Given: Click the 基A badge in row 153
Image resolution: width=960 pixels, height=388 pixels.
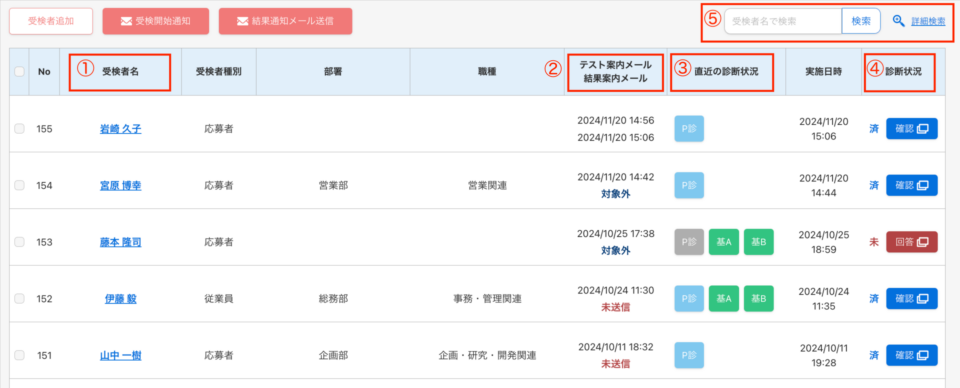Looking at the screenshot, I should tap(724, 242).
